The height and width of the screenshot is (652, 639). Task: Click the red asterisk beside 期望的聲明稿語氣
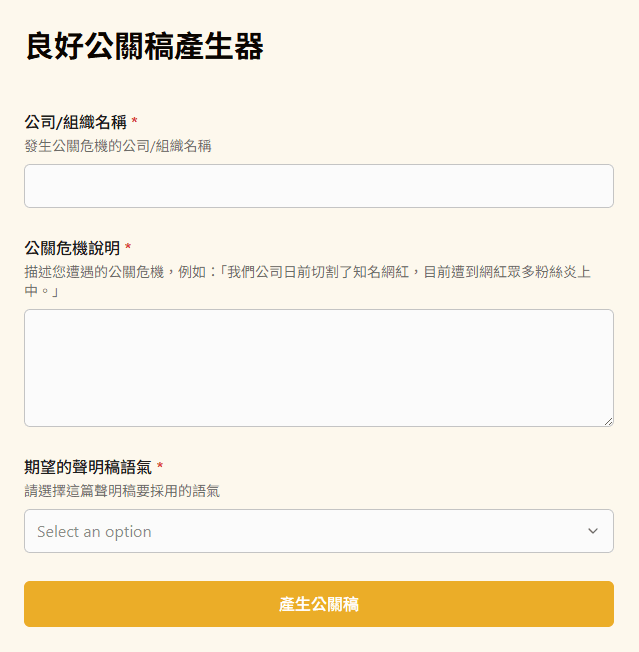click(x=160, y=467)
